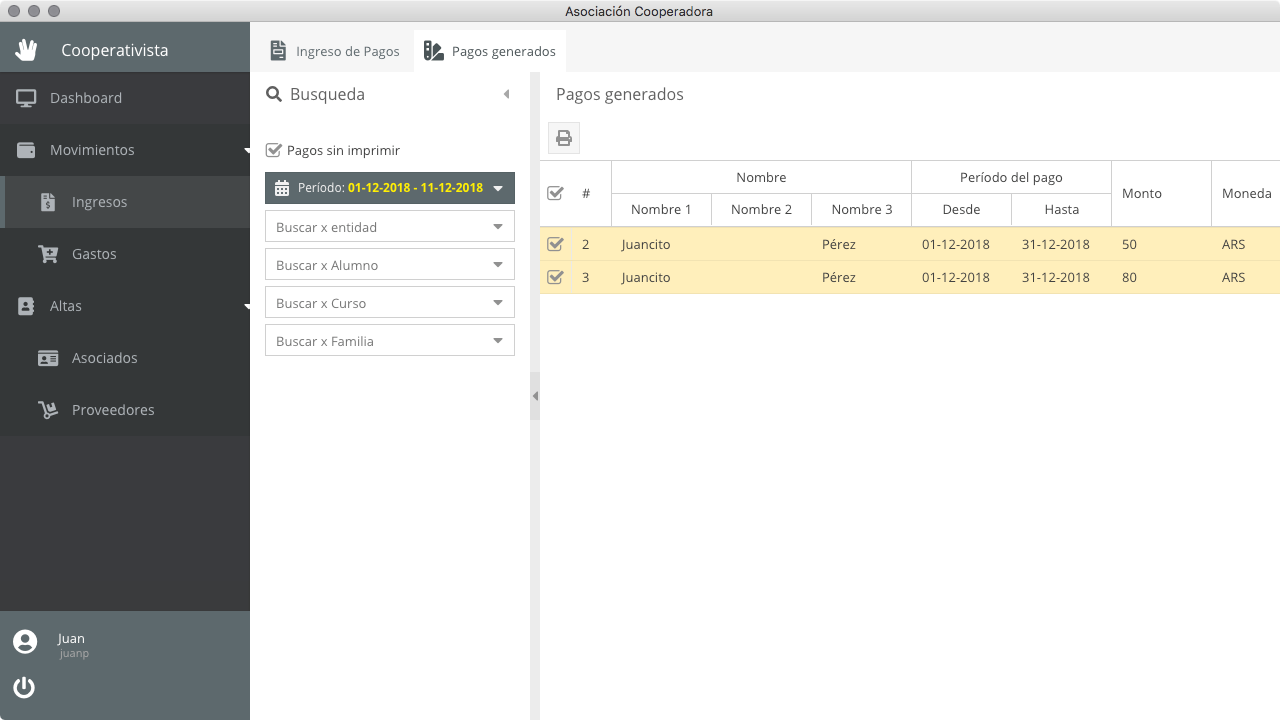Click the Nombre 3 column header
This screenshot has width=1280, height=720.
point(861,210)
